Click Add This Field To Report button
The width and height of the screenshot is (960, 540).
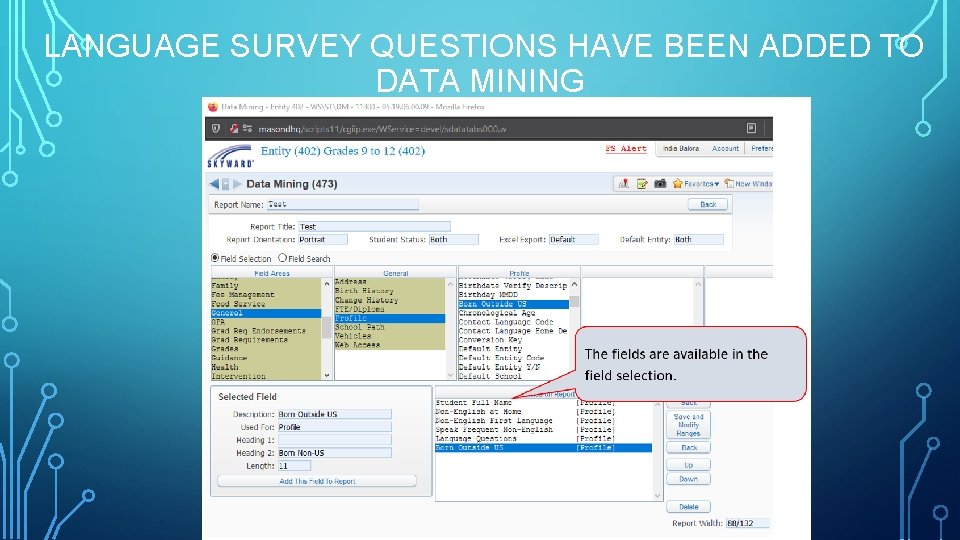click(x=317, y=481)
